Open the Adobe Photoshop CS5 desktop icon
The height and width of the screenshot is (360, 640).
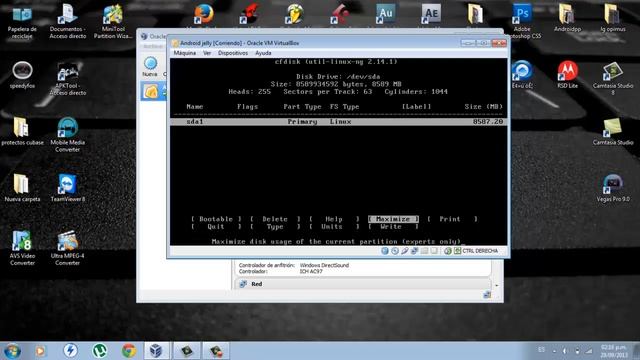tap(522, 22)
